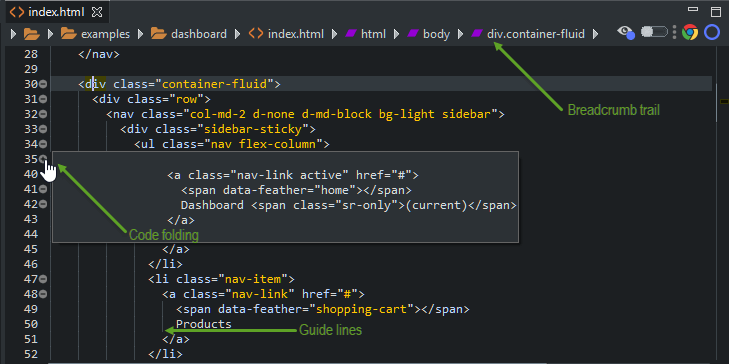
Task: Click line number 28 in gutter
Action: 31,54
